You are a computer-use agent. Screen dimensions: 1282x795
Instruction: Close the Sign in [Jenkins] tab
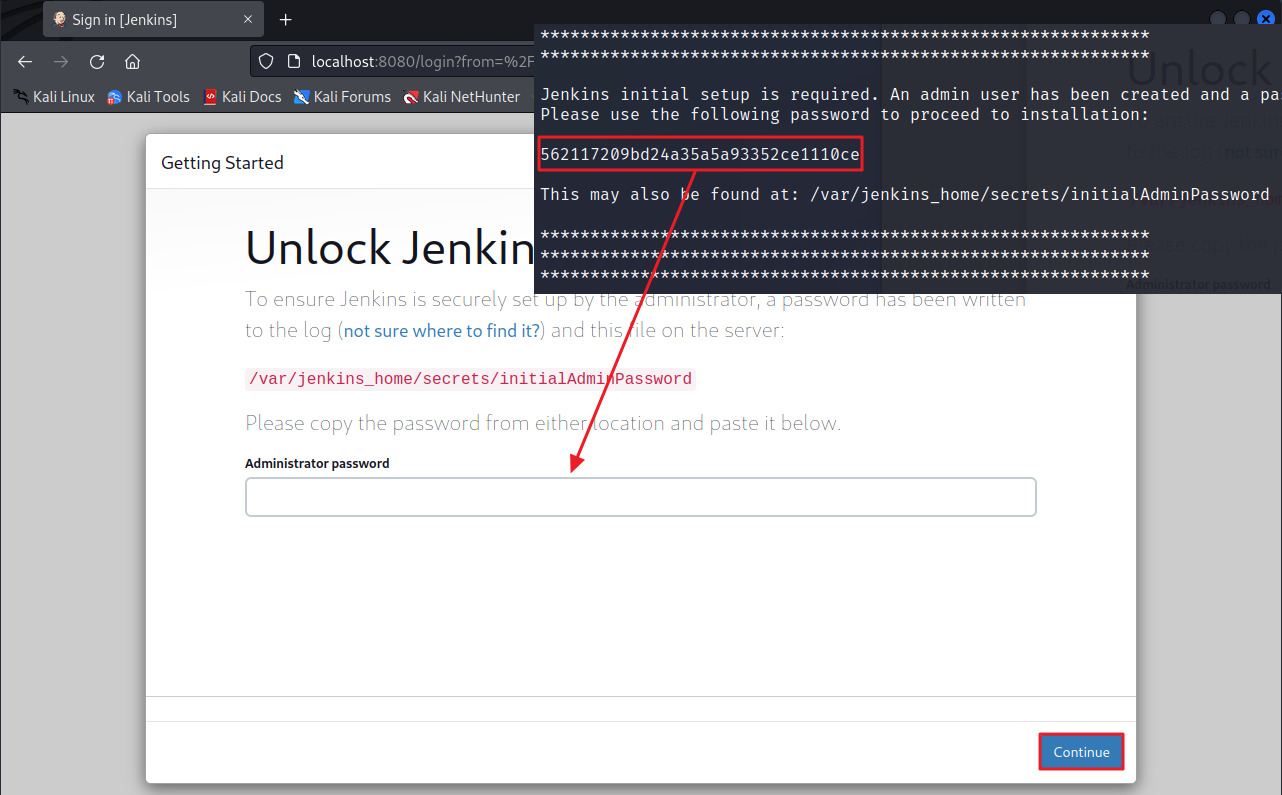point(248,20)
